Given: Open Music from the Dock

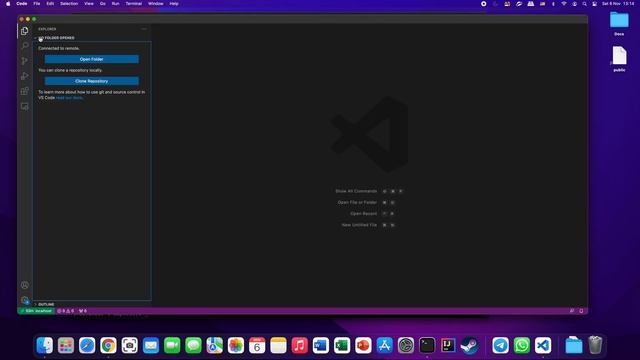Looking at the screenshot, I should coord(300,345).
